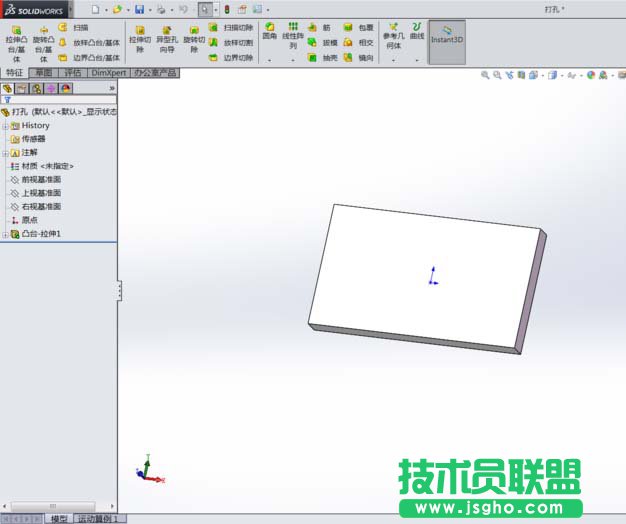Screen dimensions: 626x524
Task: Switch to the 运动算例 1 motion study tab
Action: pyautogui.click(x=98, y=519)
